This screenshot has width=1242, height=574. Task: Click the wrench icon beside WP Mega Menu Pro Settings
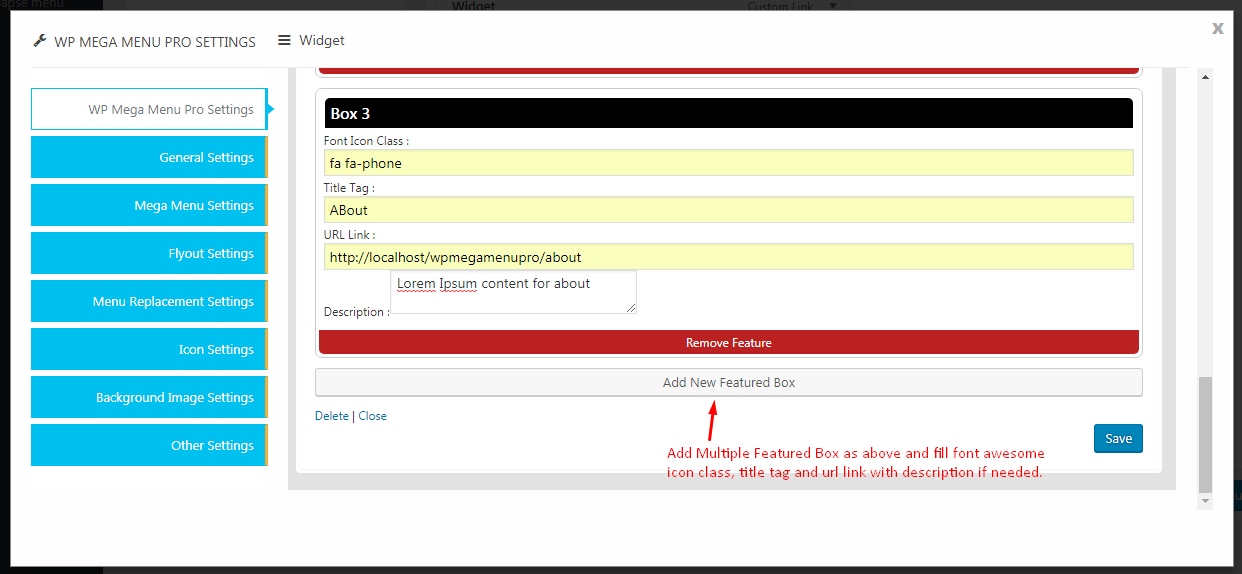click(x=40, y=41)
